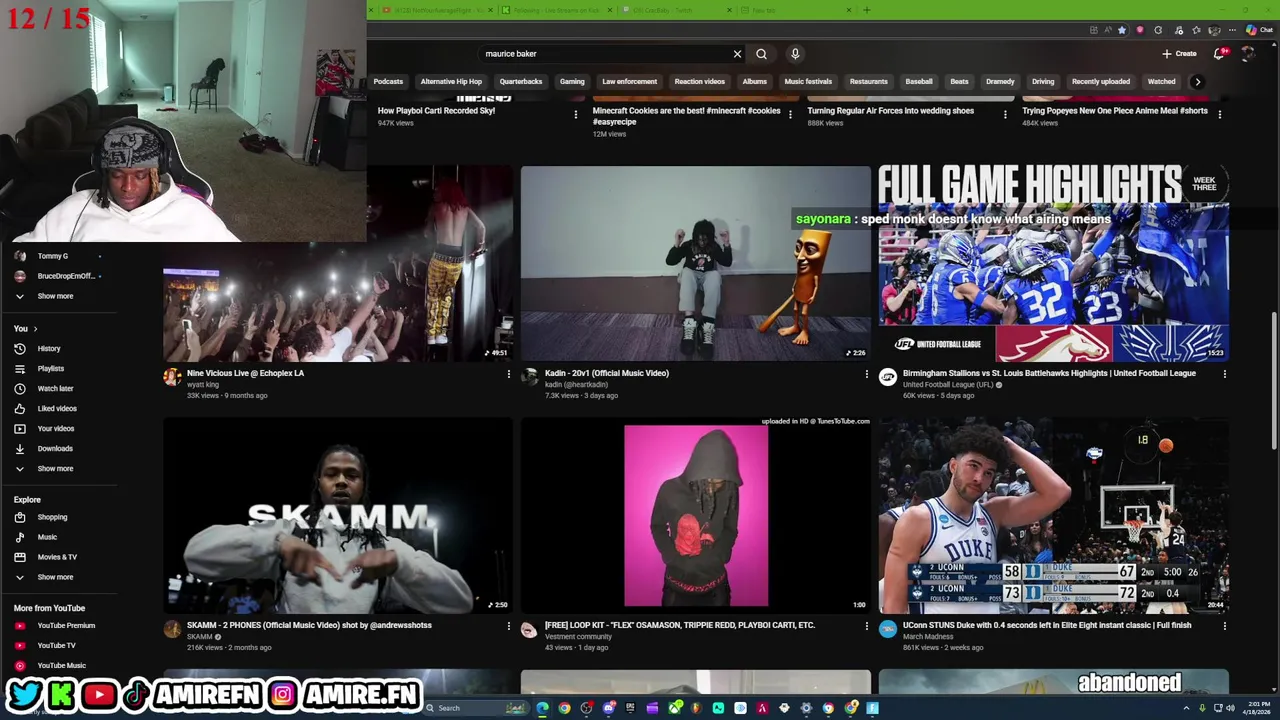Open options for FREE LOOP KIT video

pos(866,626)
